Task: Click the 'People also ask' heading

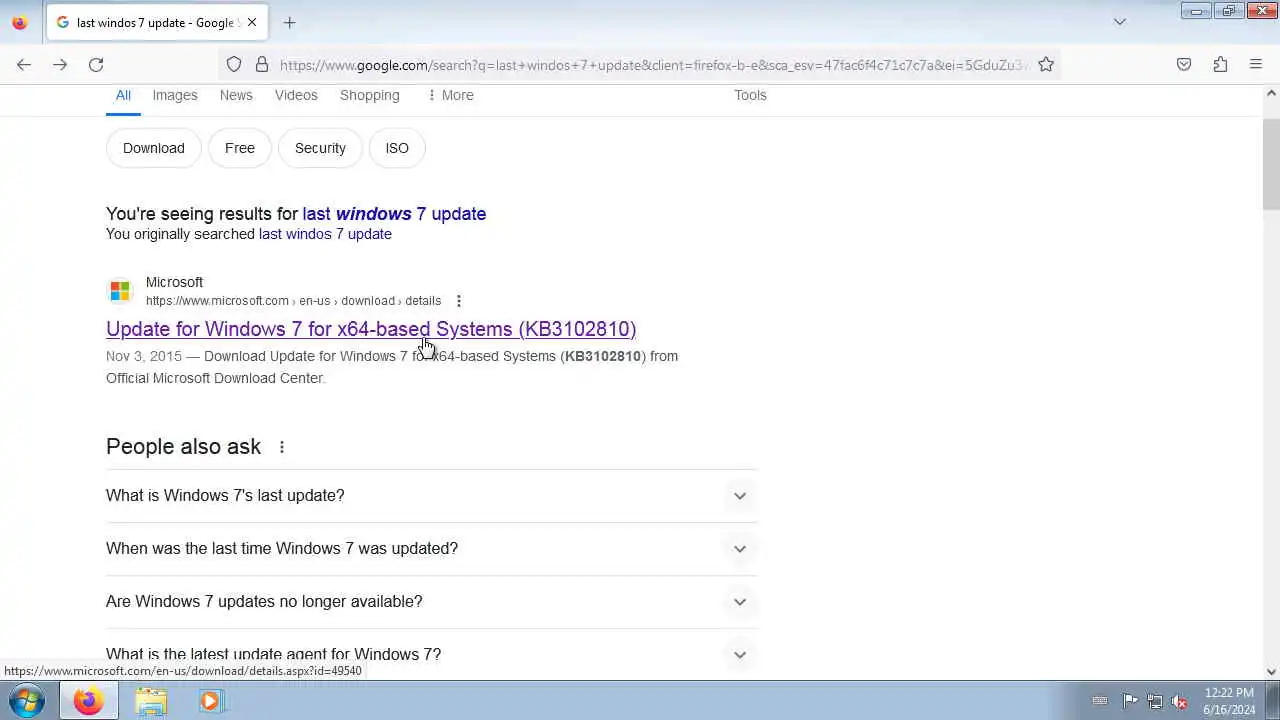Action: (x=184, y=447)
